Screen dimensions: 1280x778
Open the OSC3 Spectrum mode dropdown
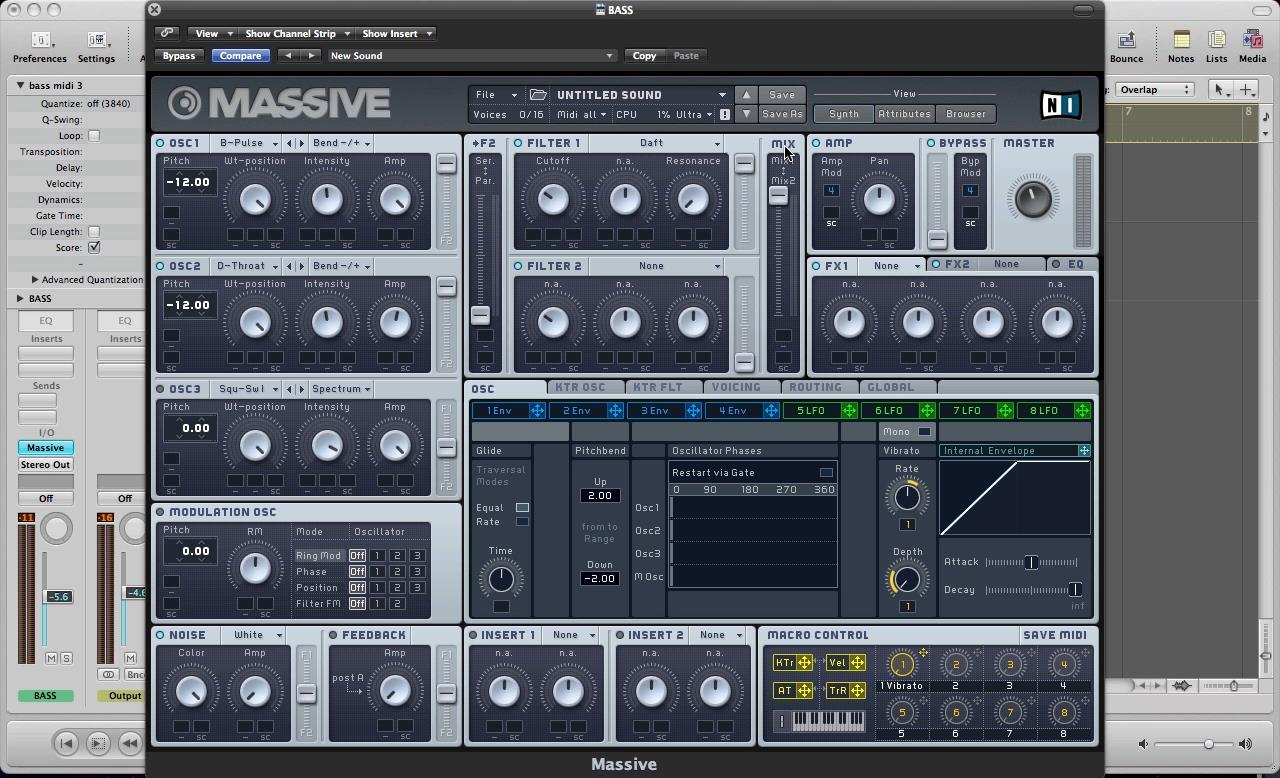(341, 389)
